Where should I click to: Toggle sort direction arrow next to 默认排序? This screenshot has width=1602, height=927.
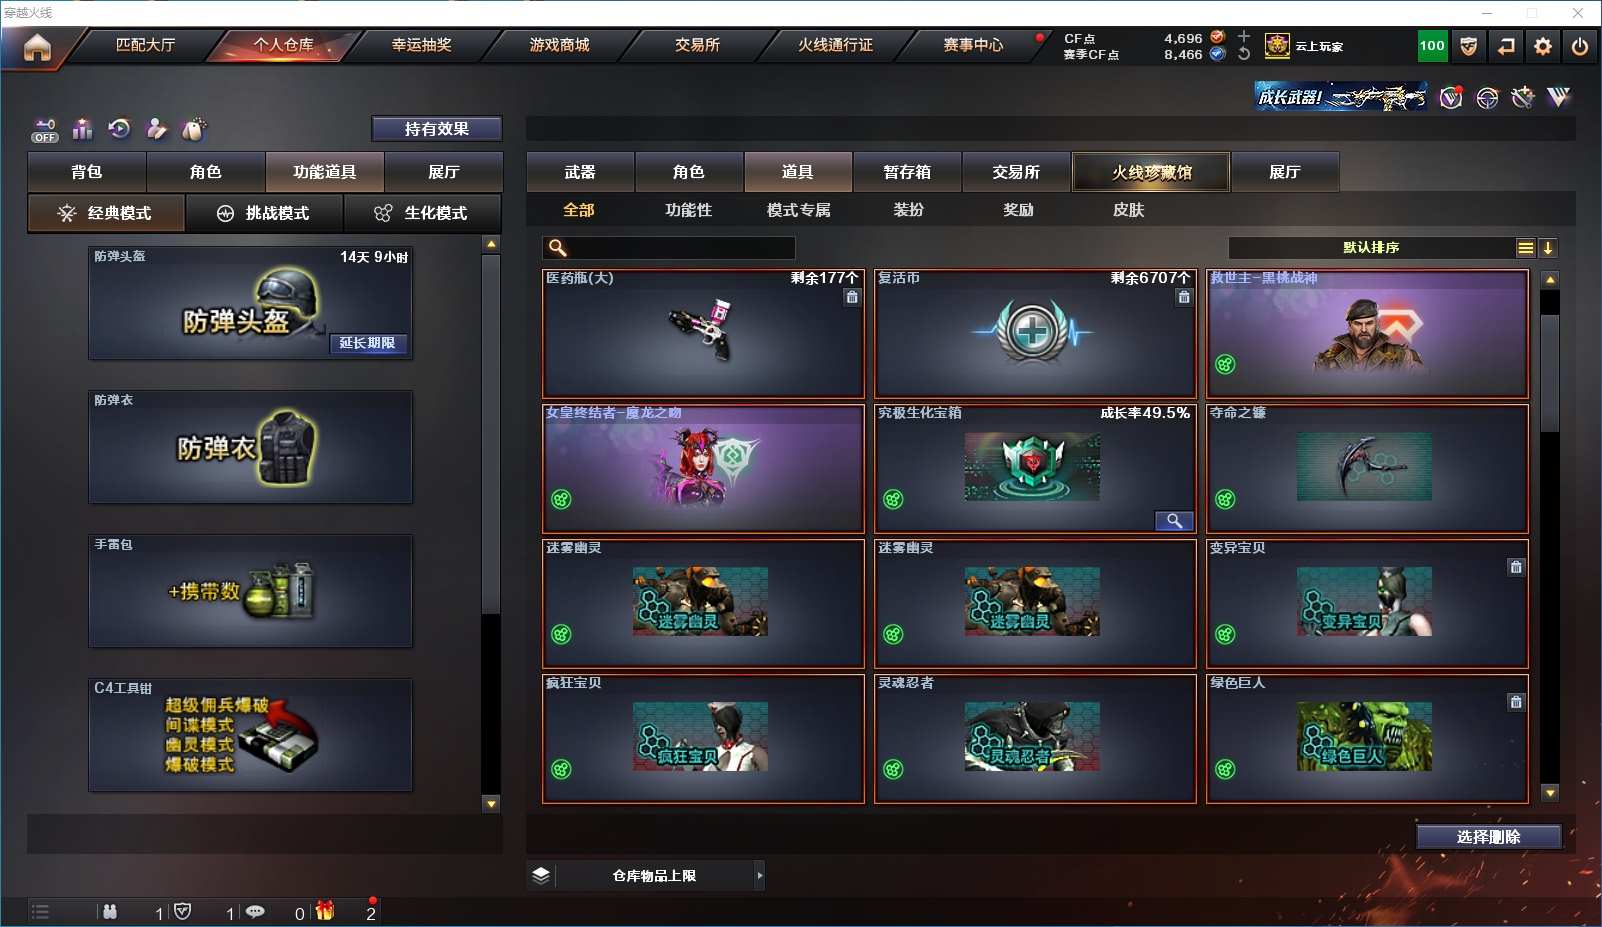1547,248
